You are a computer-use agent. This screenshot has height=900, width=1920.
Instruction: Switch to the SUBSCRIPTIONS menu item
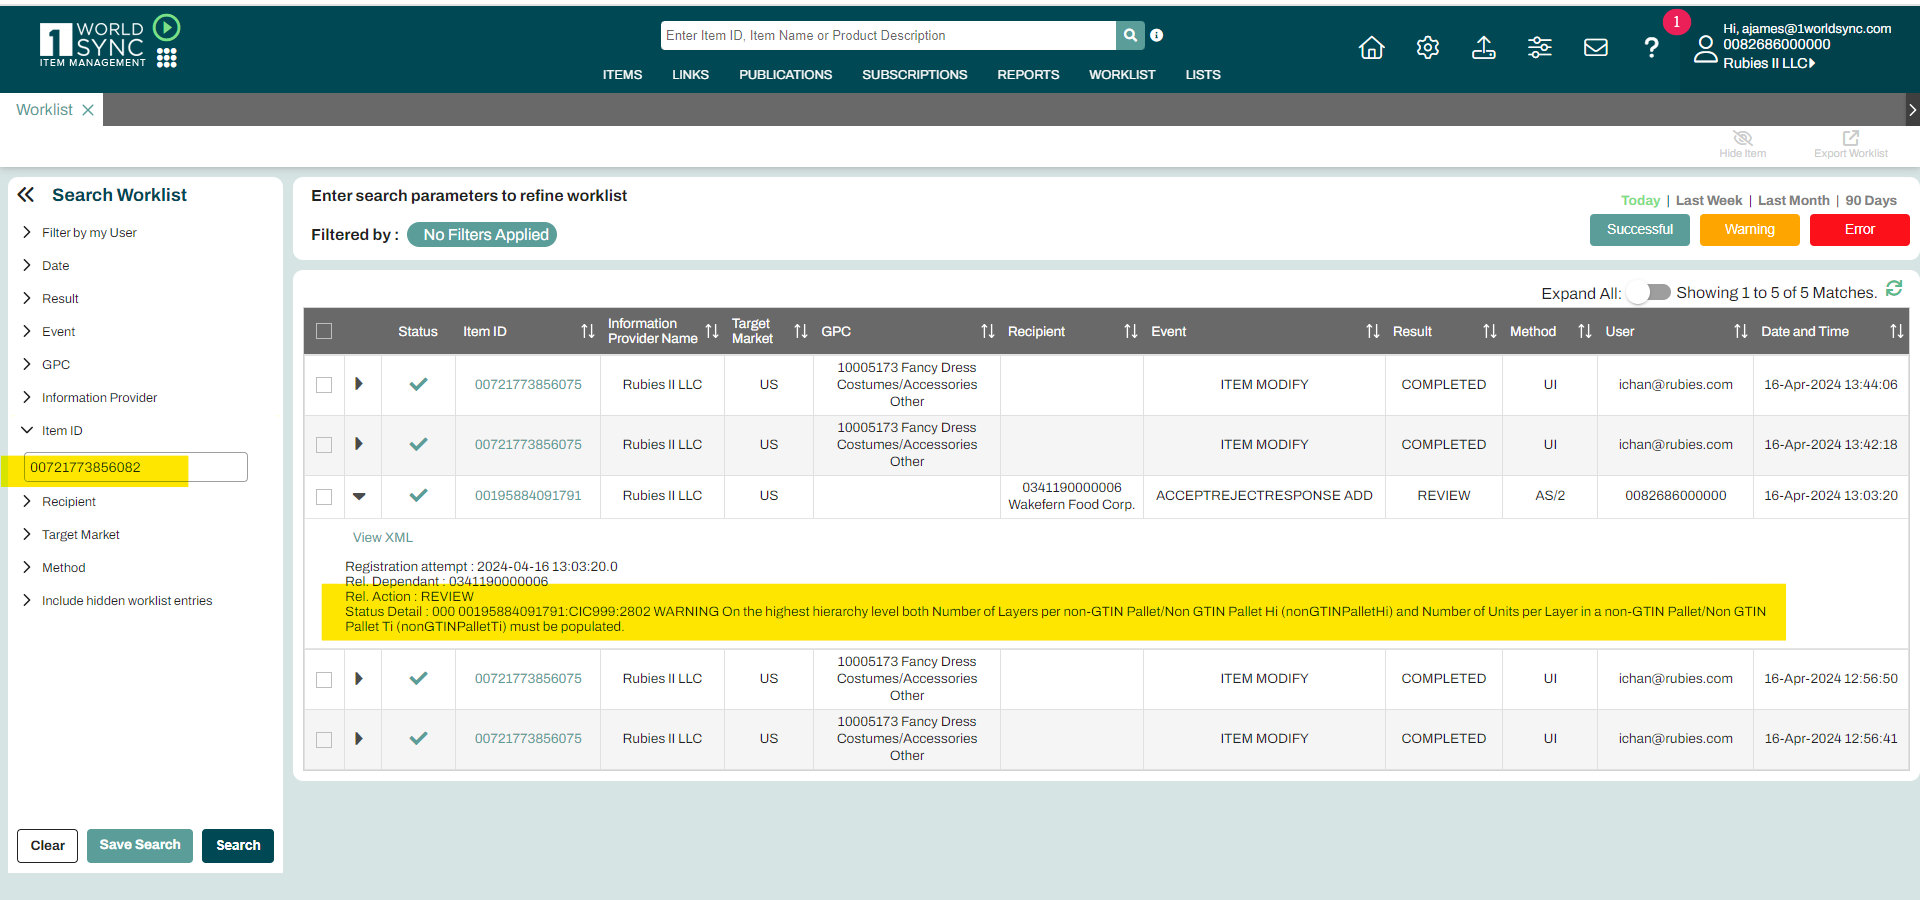pyautogui.click(x=915, y=74)
